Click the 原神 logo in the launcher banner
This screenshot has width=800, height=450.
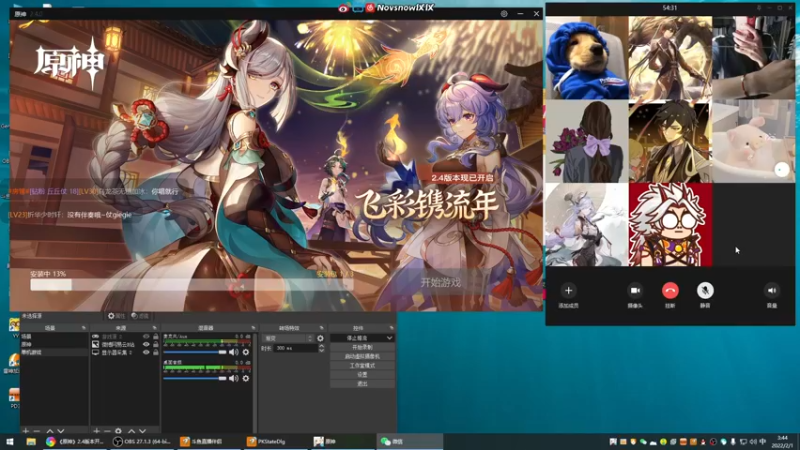[69, 63]
